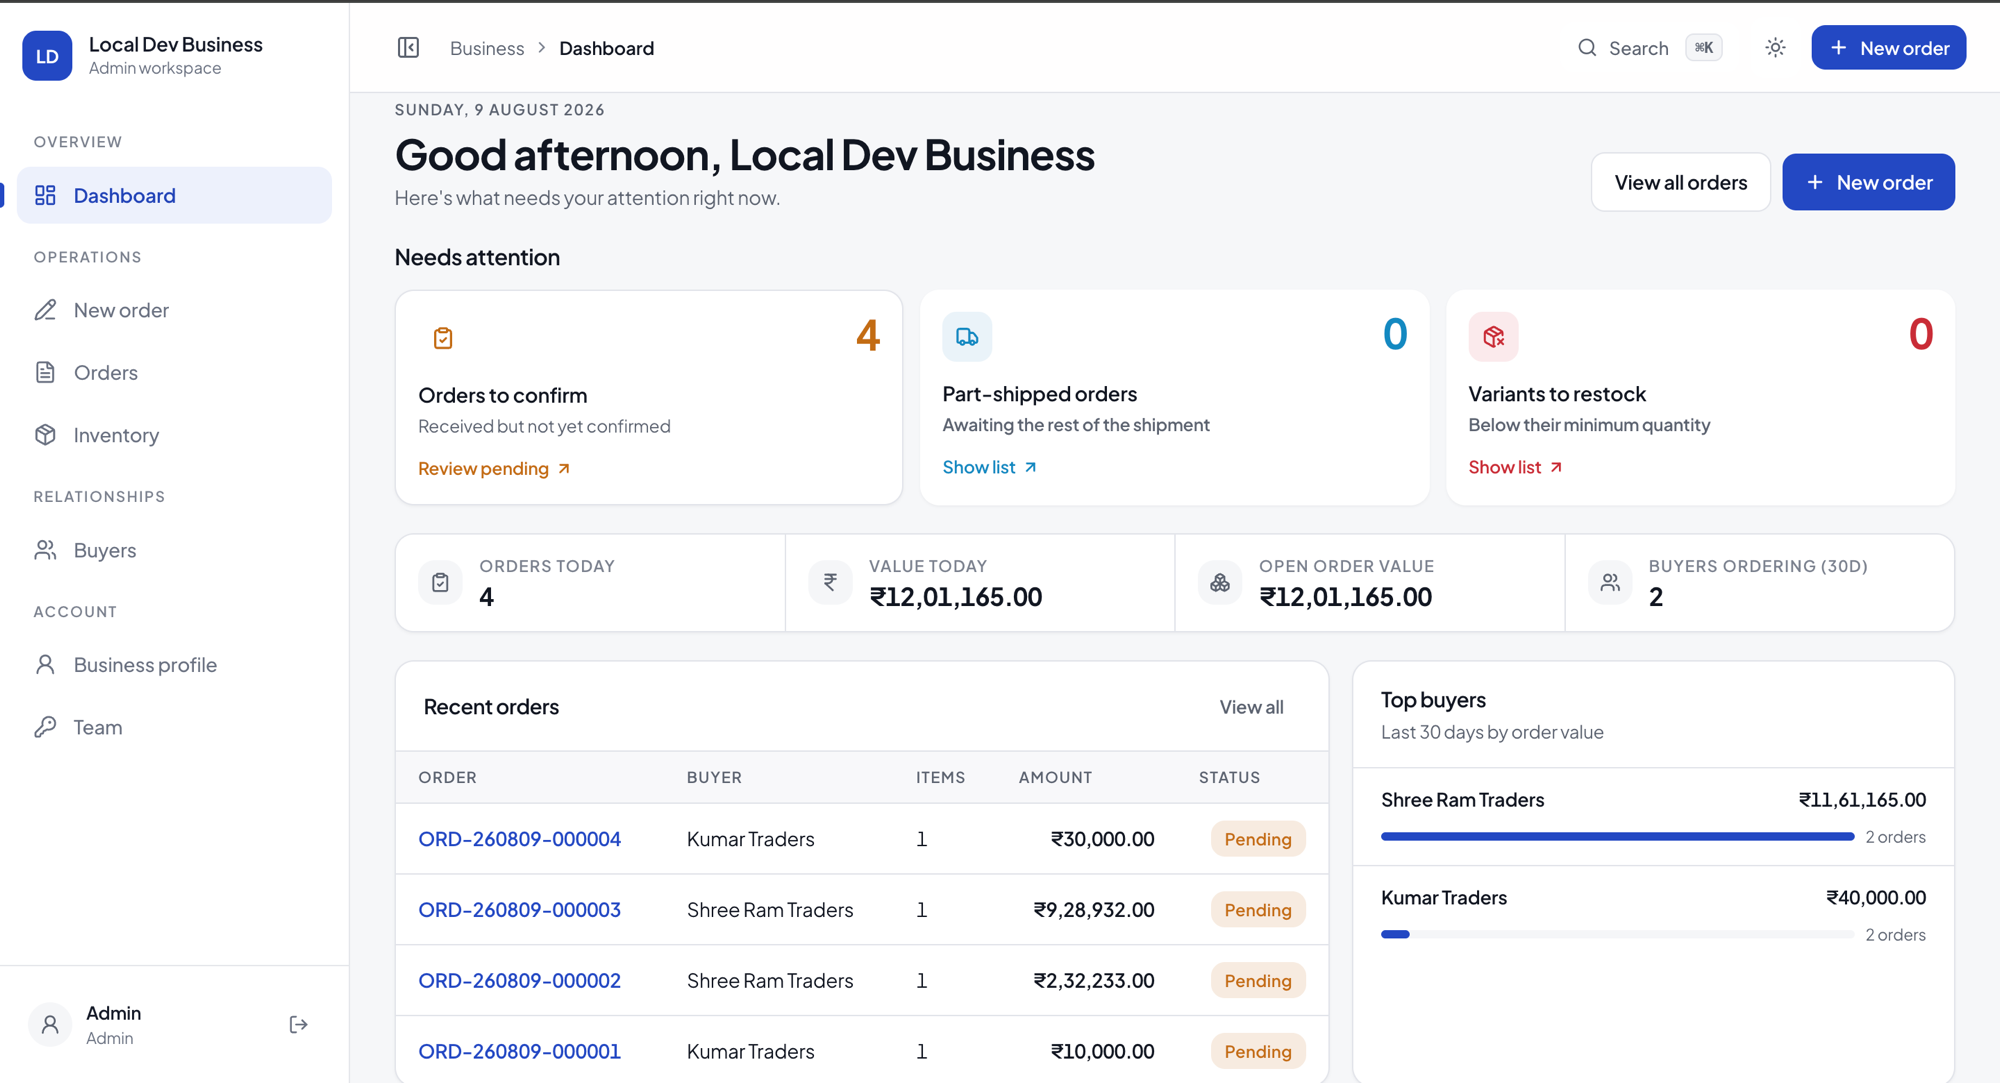Image resolution: width=2000 pixels, height=1083 pixels.
Task: Click the ₹9,28,932.00 amount cell
Action: point(1094,910)
